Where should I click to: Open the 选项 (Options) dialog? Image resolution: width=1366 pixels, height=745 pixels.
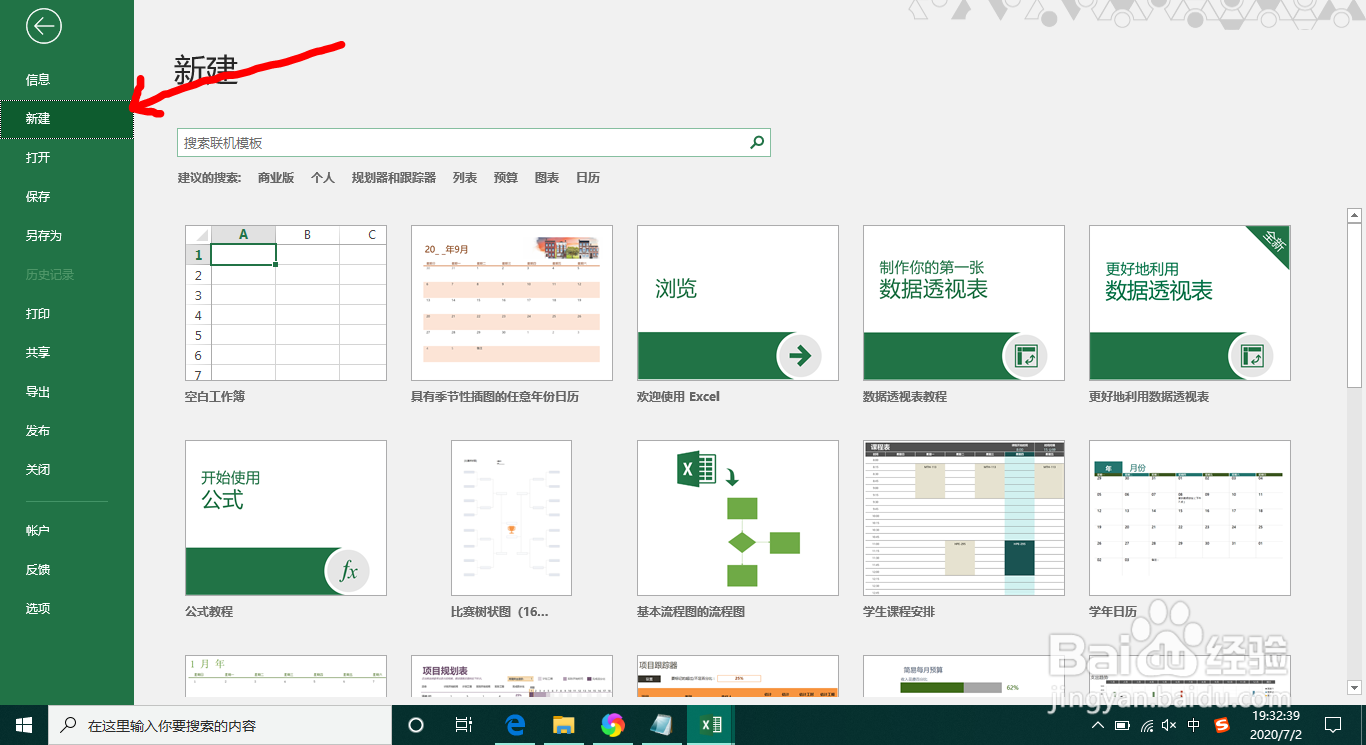(37, 608)
